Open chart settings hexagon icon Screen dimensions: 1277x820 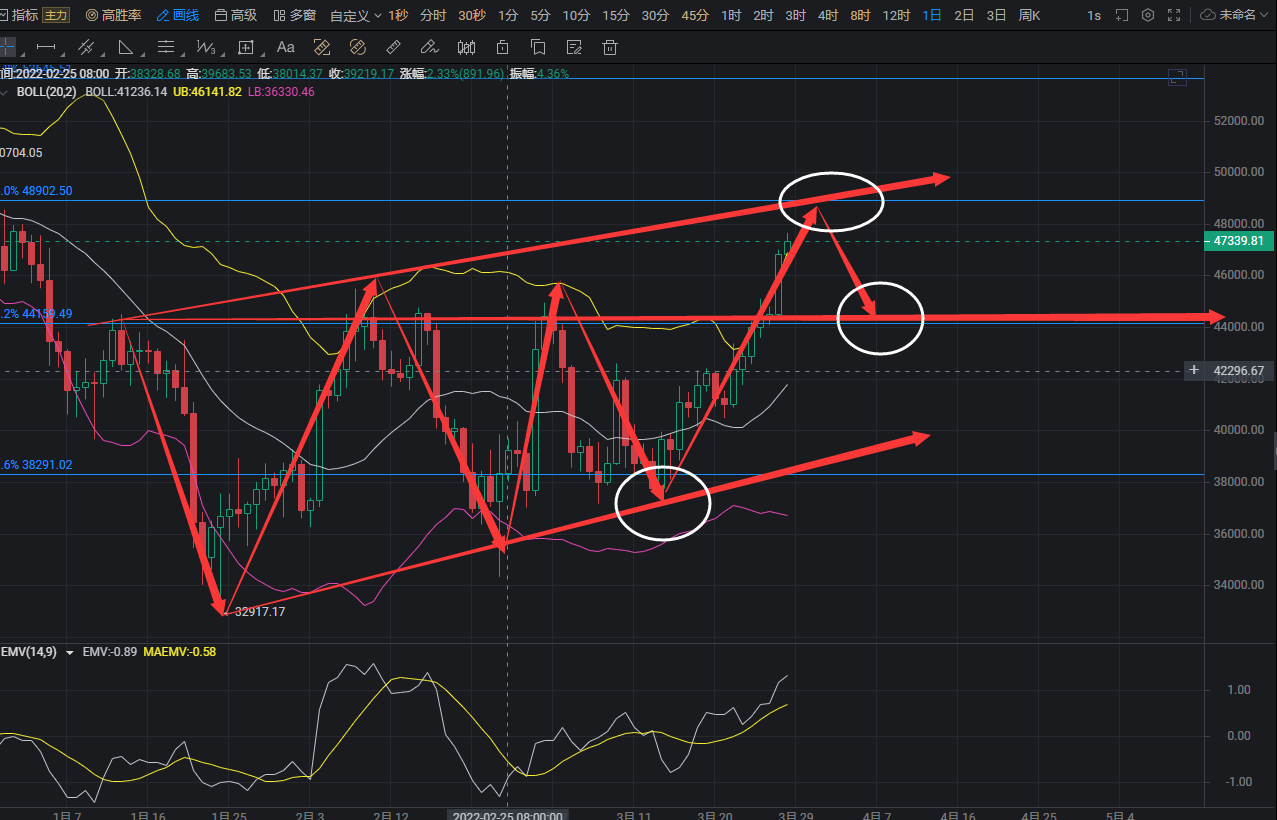[1147, 15]
